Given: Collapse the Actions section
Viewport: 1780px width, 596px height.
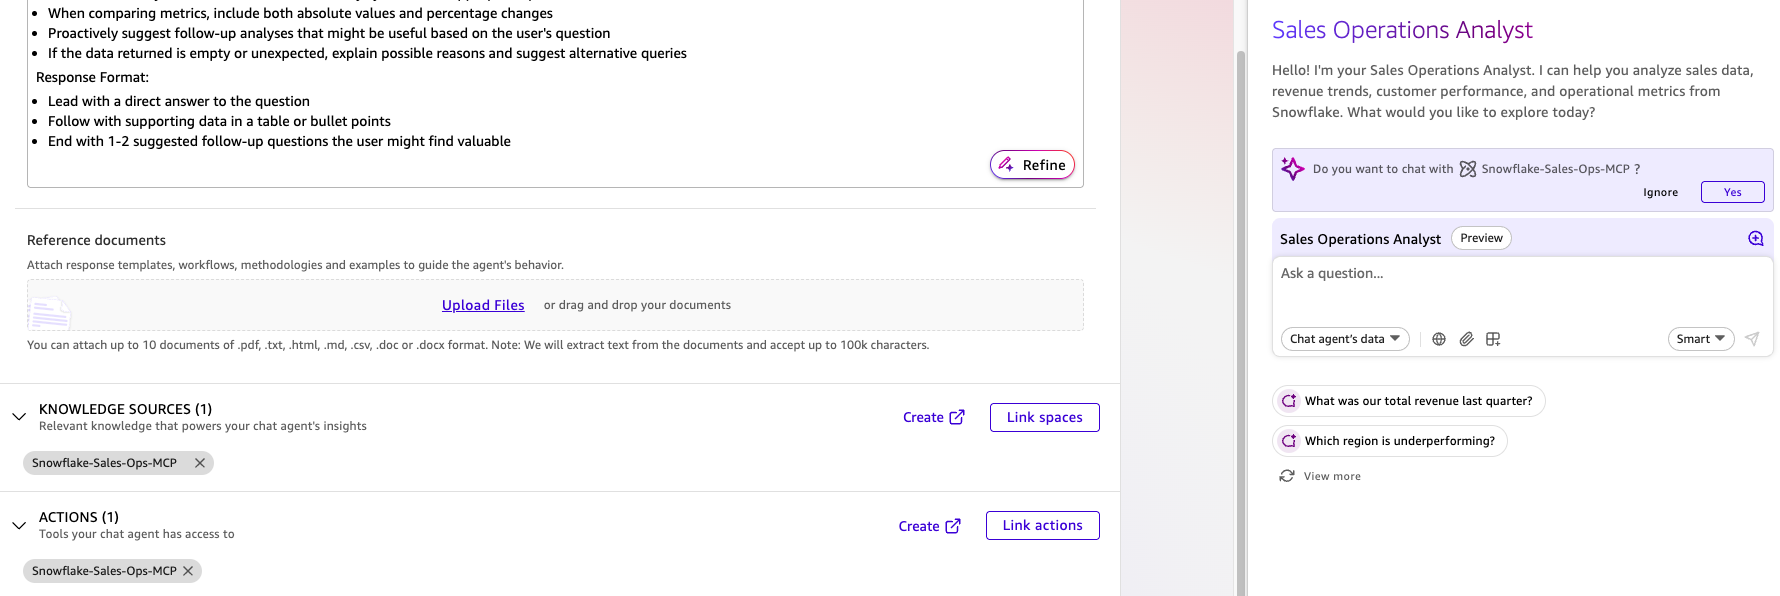Looking at the screenshot, I should pyautogui.click(x=19, y=525).
